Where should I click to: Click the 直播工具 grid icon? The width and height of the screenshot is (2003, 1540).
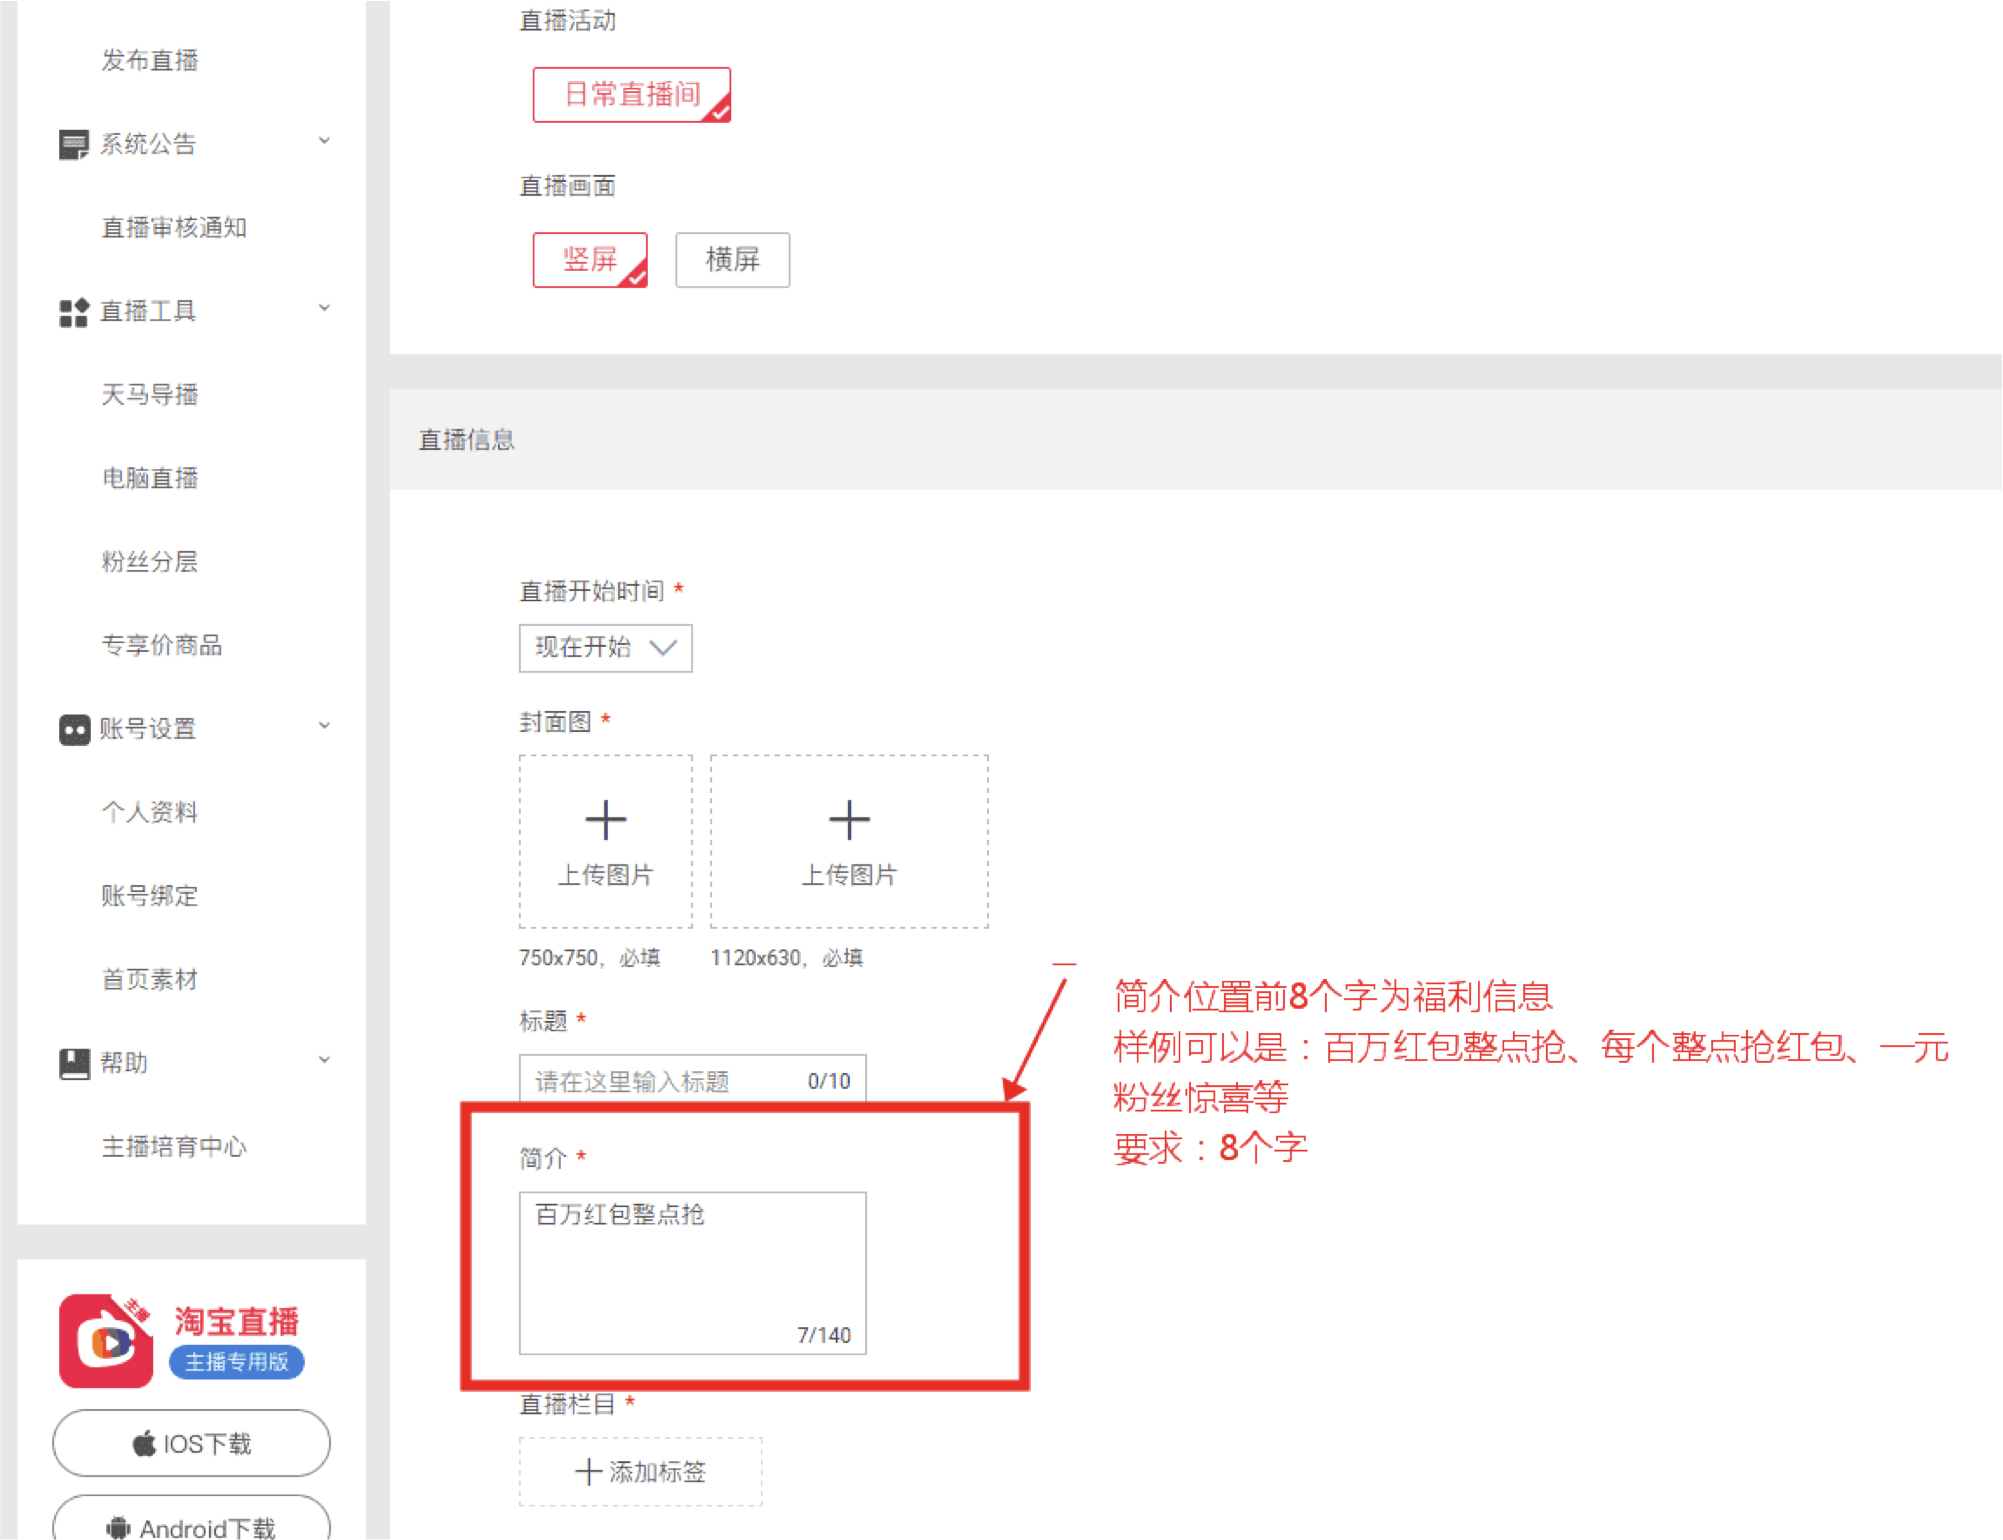[73, 312]
